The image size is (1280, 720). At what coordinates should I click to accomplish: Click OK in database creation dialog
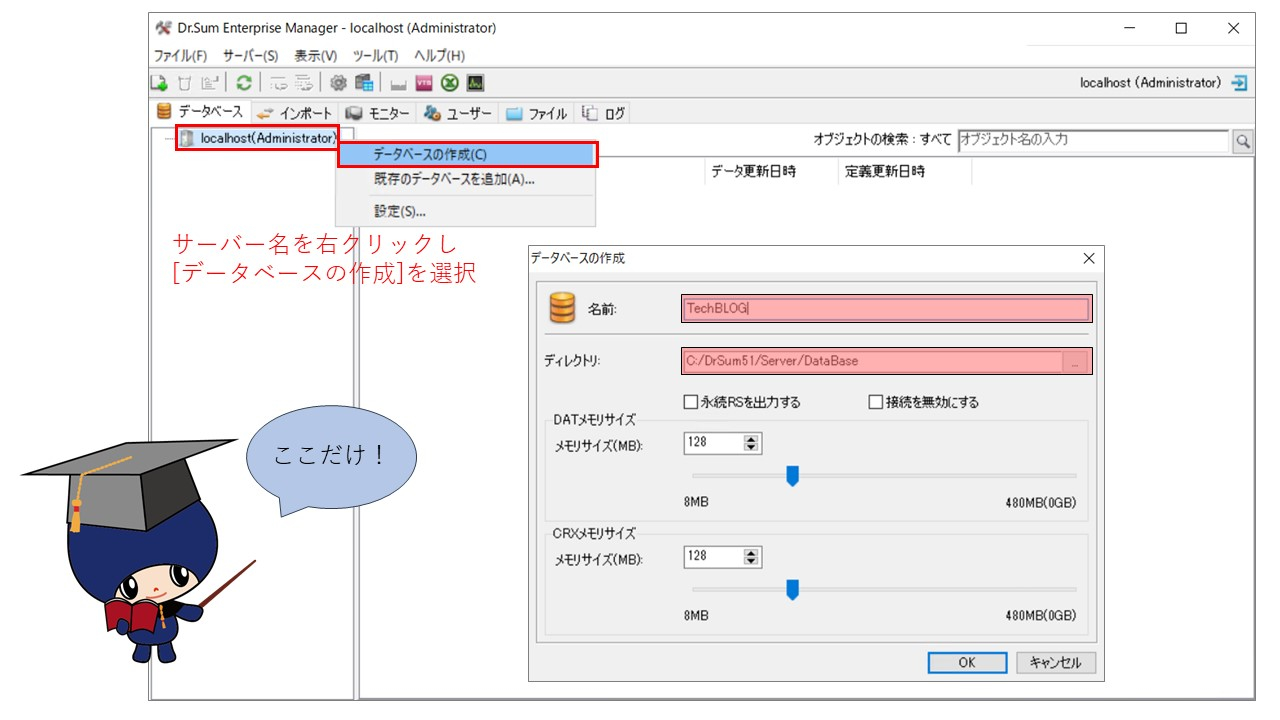click(967, 662)
